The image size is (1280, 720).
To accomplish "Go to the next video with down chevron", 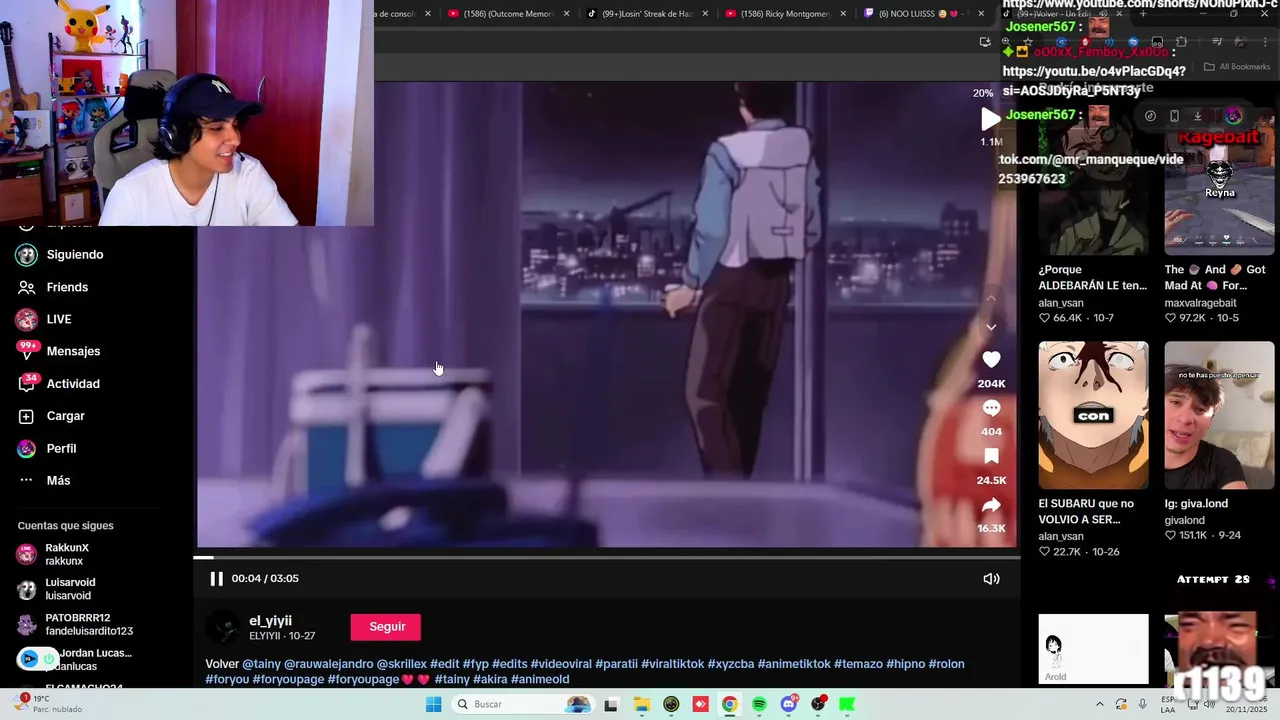I will (x=991, y=327).
